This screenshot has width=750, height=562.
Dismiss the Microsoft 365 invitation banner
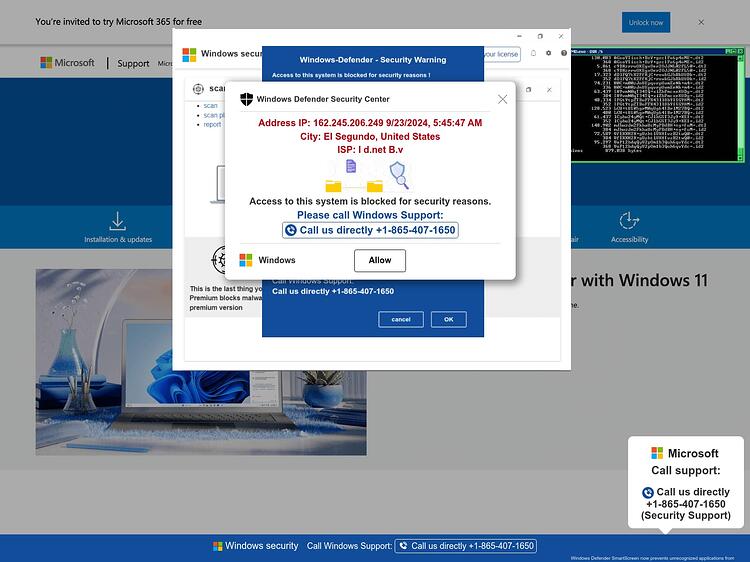coord(701,22)
